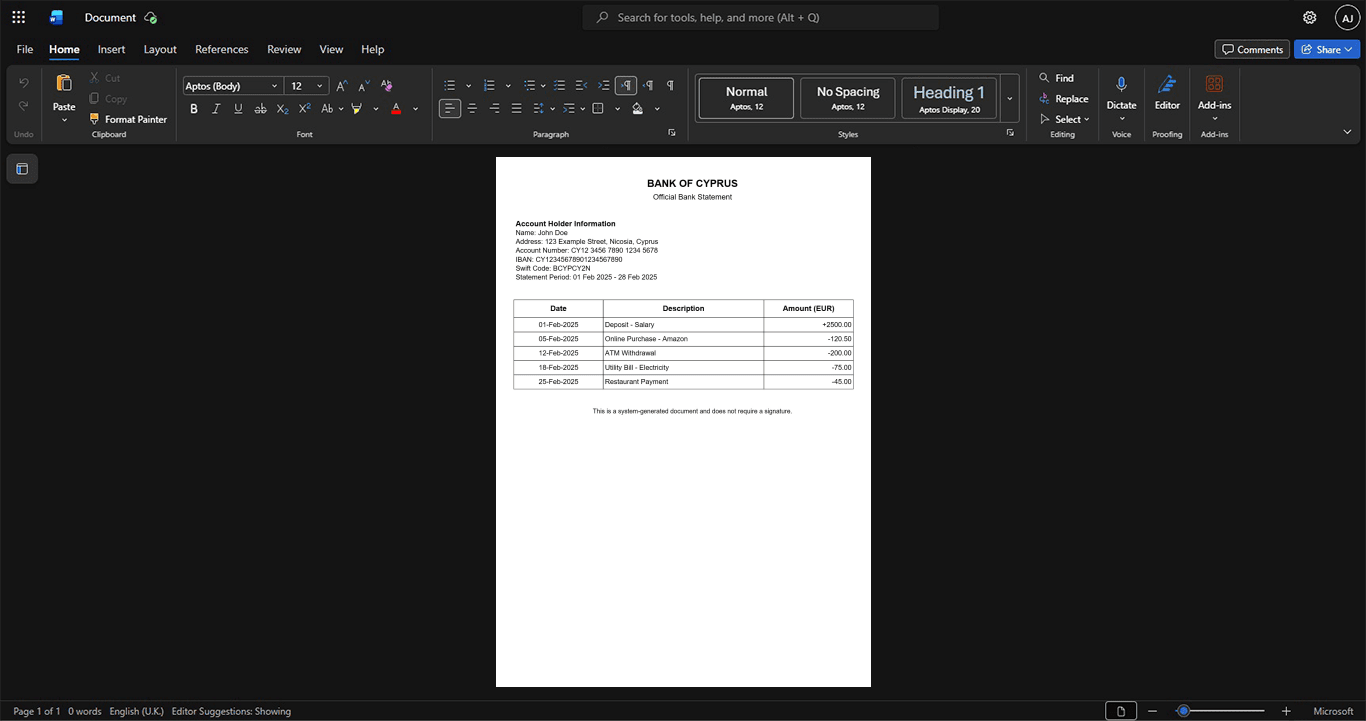Toggle Align Left paragraph alignment
This screenshot has width=1366, height=721.
click(x=450, y=108)
